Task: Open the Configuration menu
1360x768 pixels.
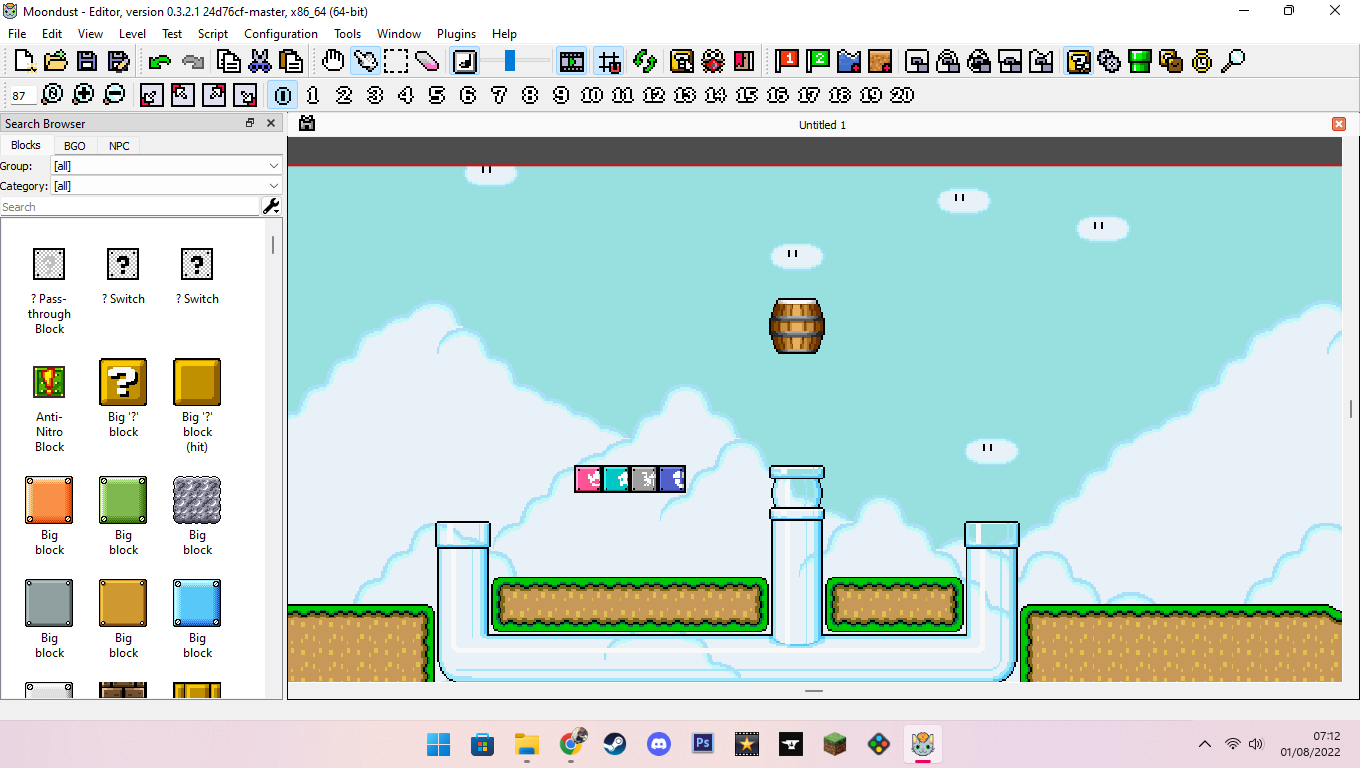Action: tap(281, 33)
